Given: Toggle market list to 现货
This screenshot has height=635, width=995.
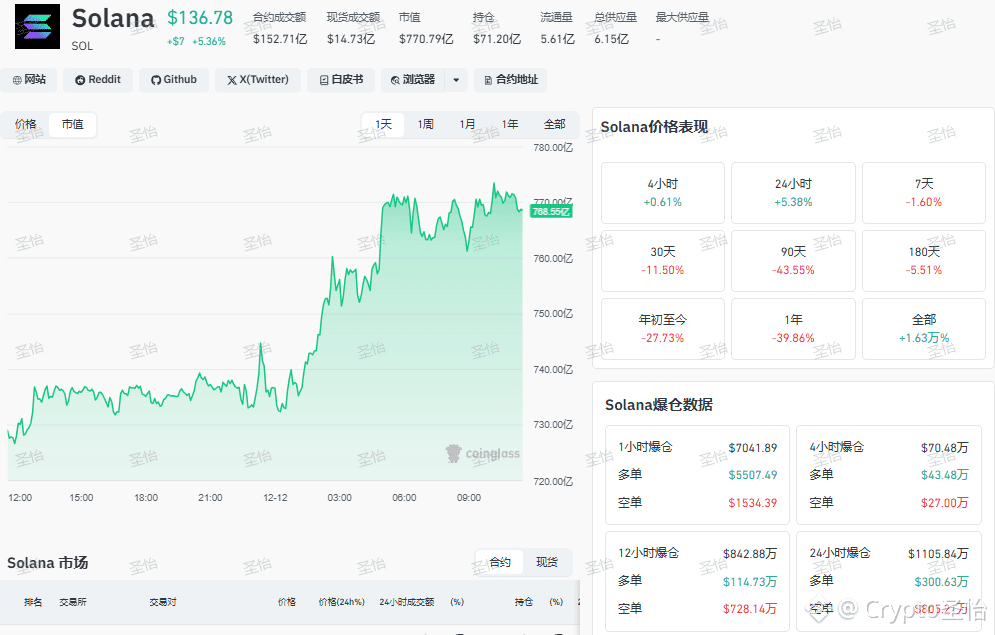Looking at the screenshot, I should (547, 562).
